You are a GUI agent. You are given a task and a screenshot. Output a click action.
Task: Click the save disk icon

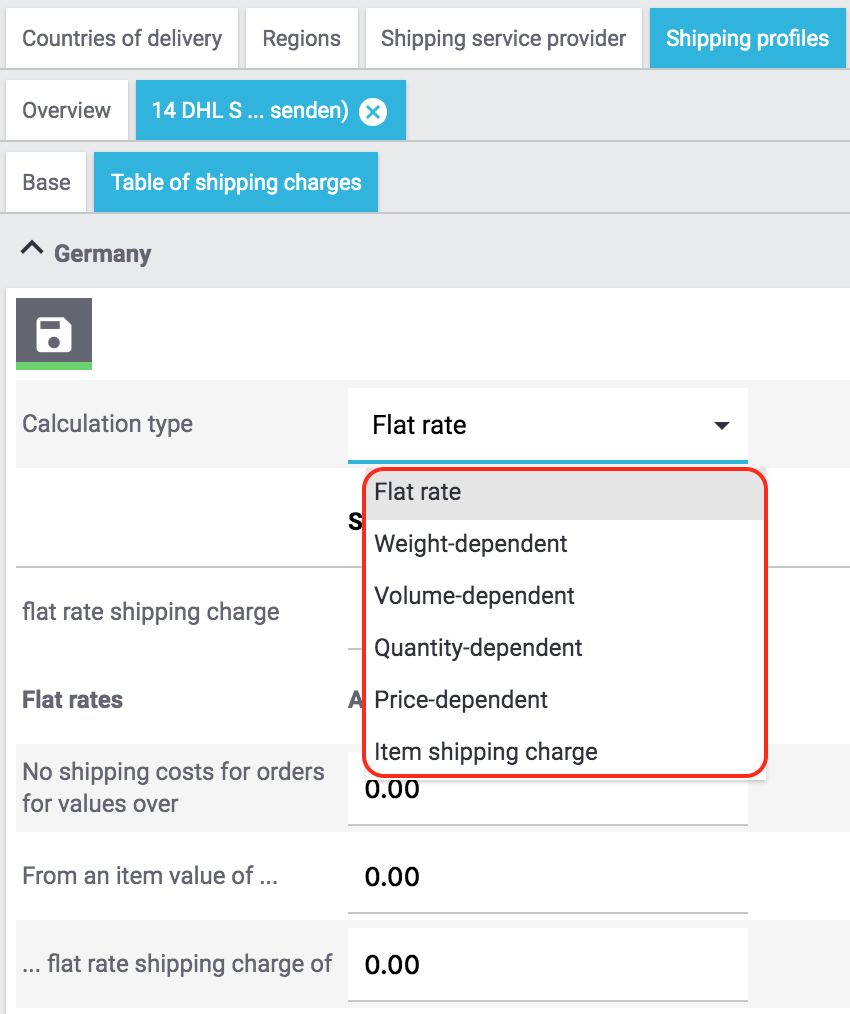click(x=54, y=334)
